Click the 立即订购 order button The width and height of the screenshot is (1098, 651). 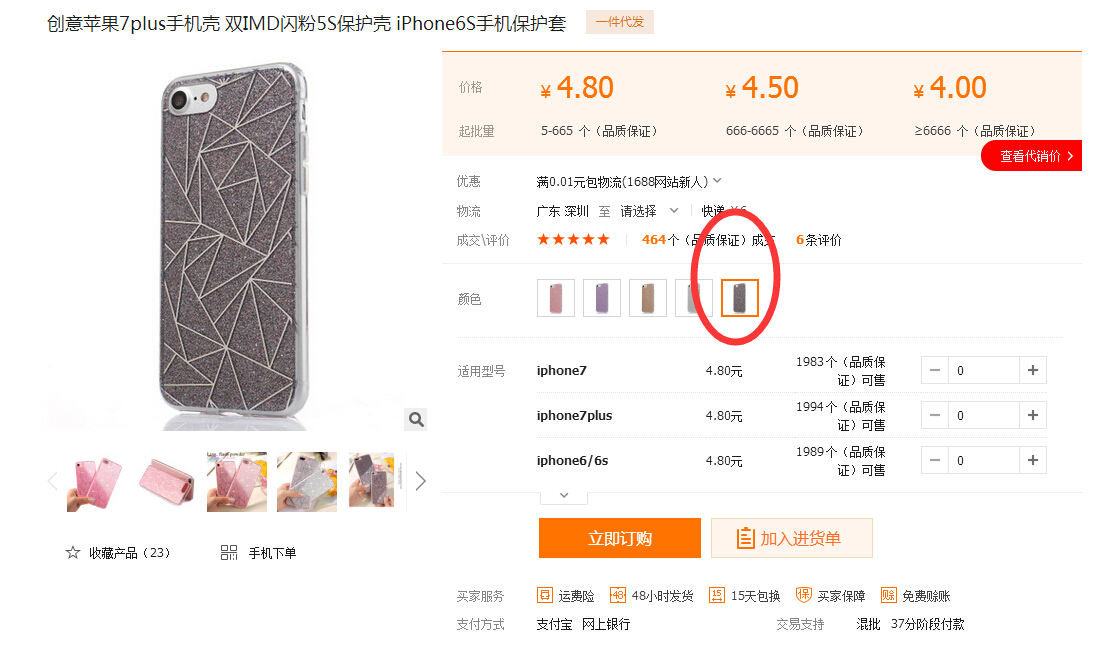pyautogui.click(x=620, y=538)
